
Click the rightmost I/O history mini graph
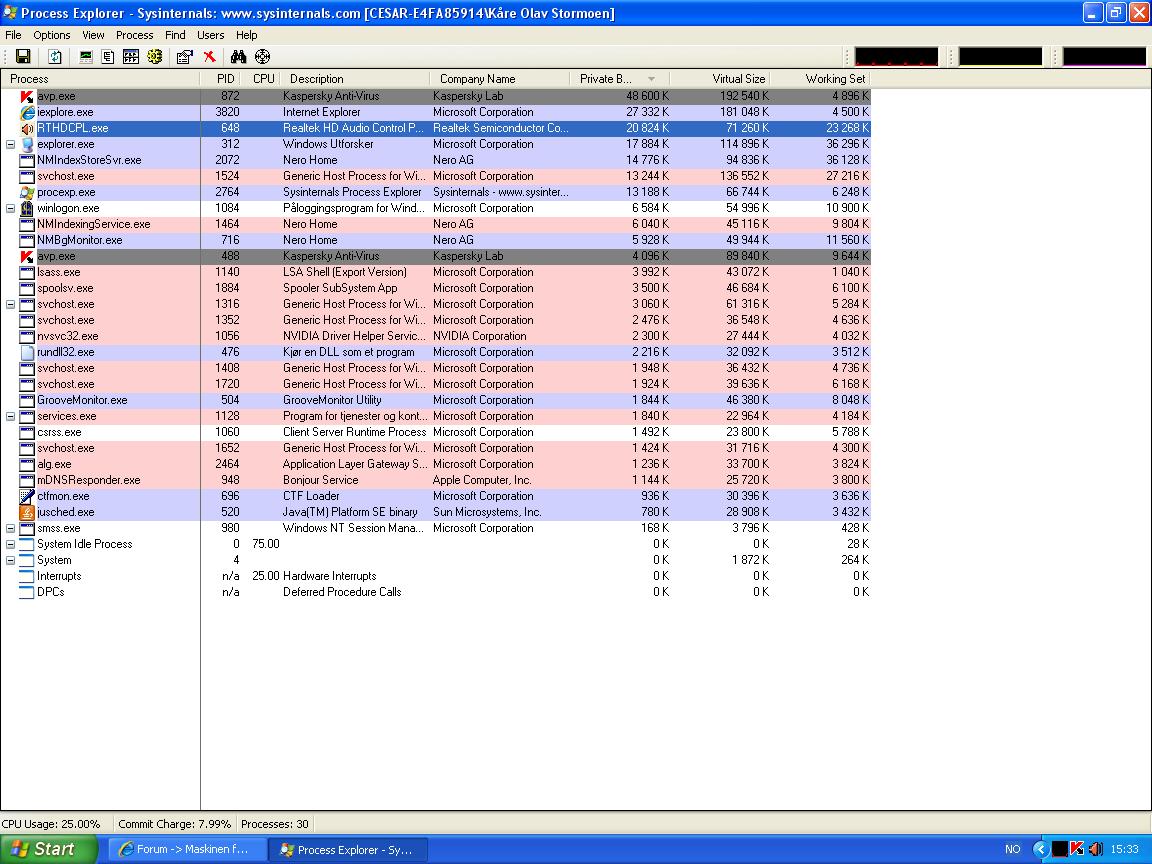click(1104, 57)
